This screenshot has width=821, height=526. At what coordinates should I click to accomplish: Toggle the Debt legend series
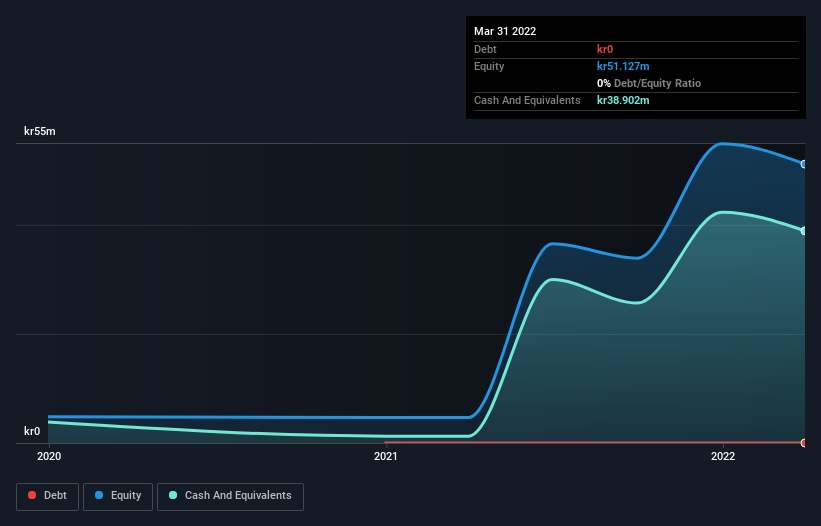[x=47, y=496]
